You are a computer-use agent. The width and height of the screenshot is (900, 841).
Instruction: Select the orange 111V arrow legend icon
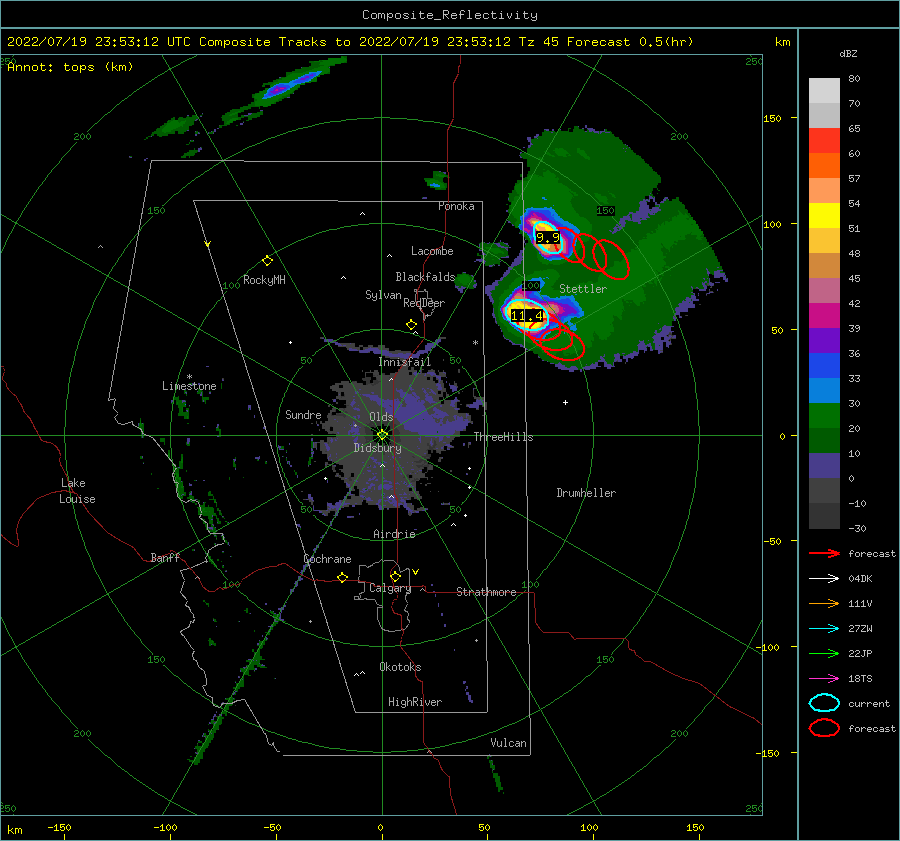tap(824, 603)
